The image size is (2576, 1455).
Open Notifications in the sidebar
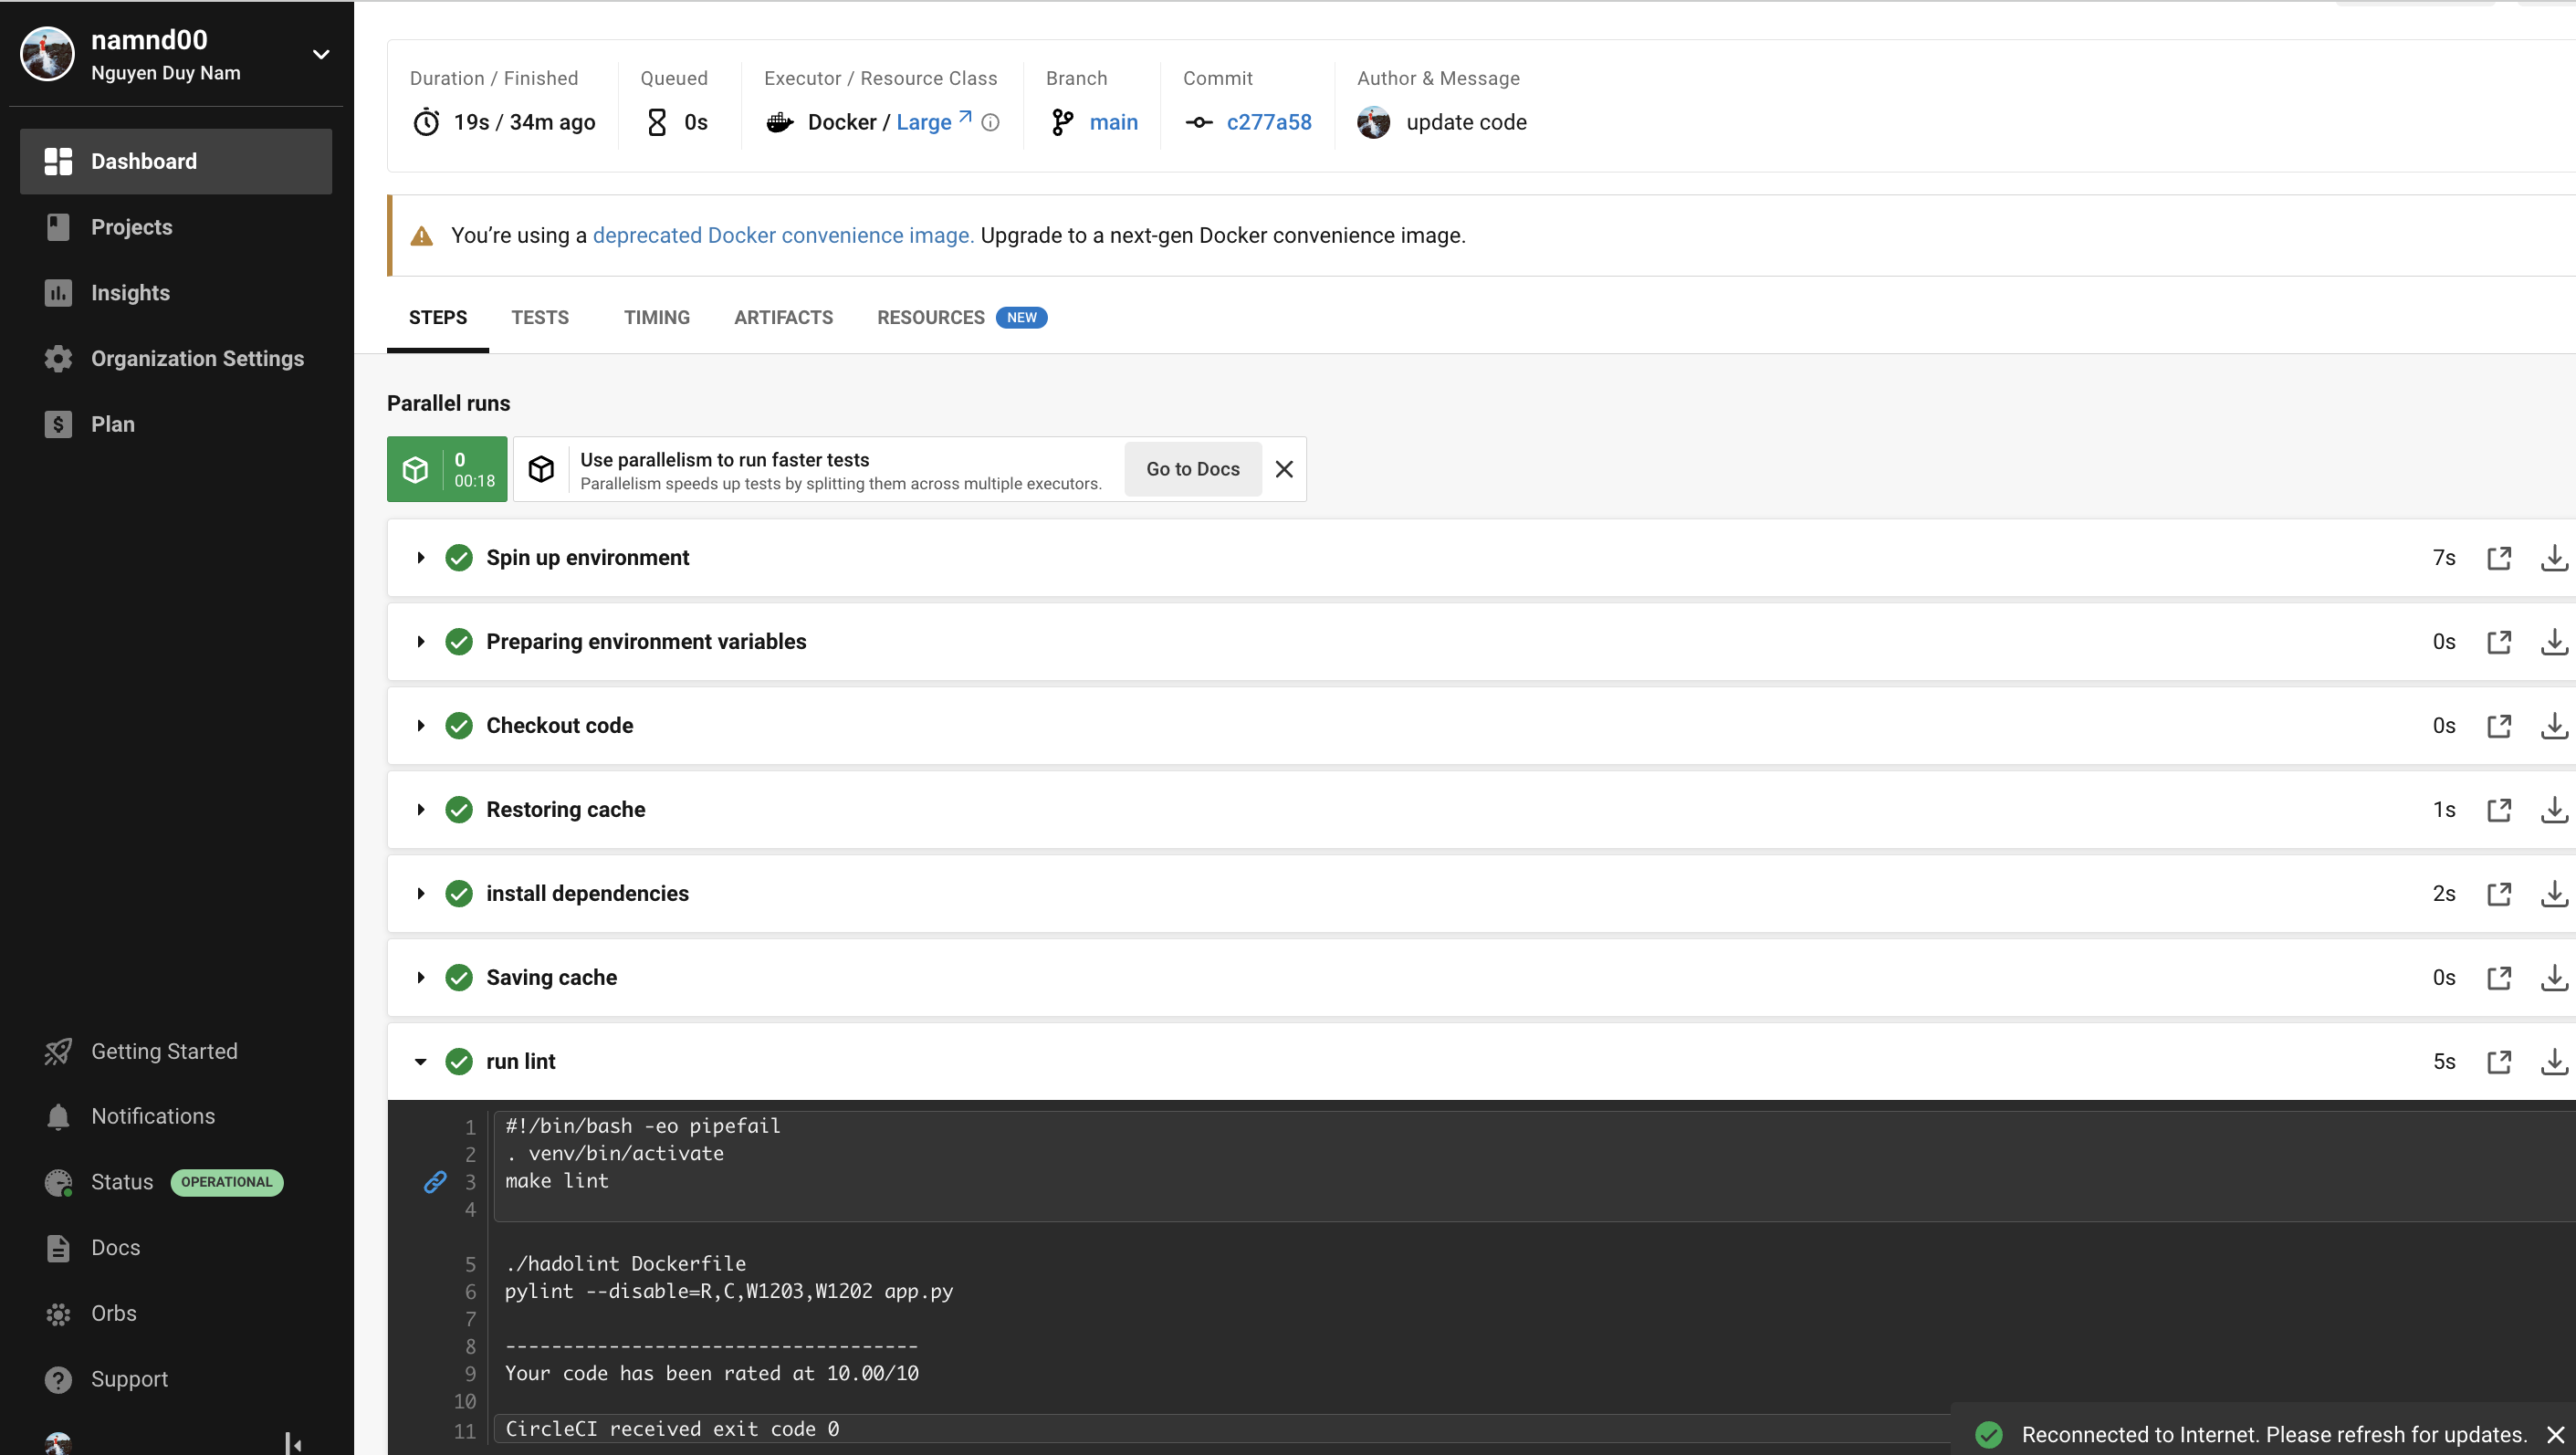(x=152, y=1116)
